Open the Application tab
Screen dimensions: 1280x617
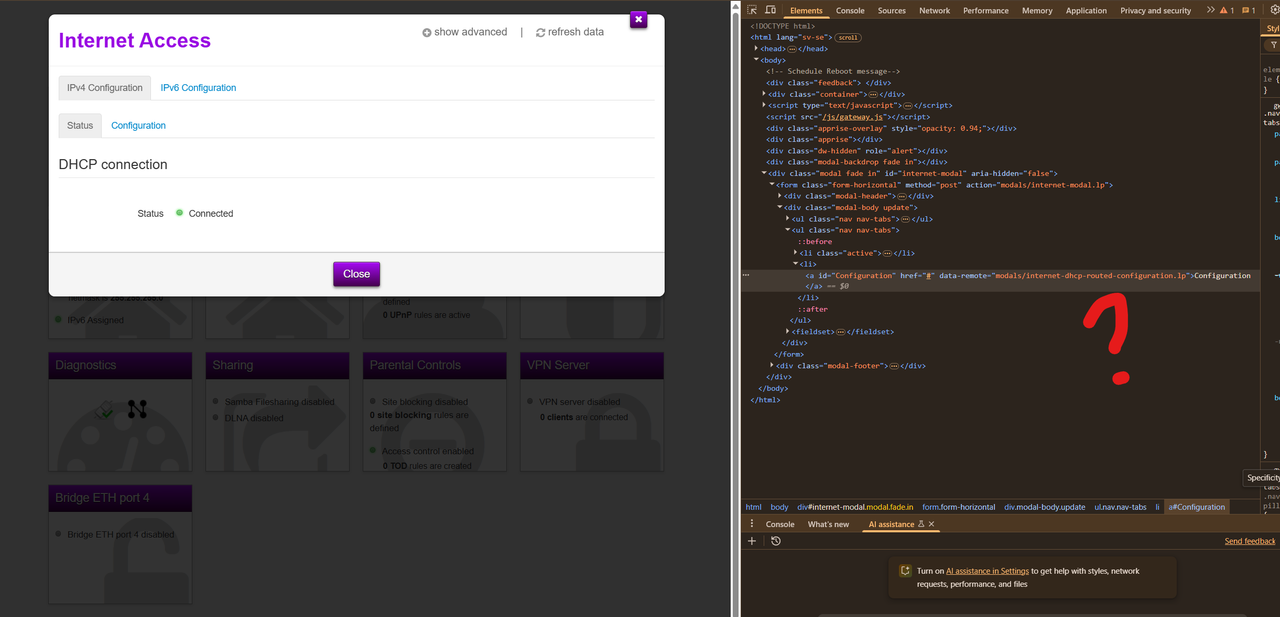(1086, 11)
